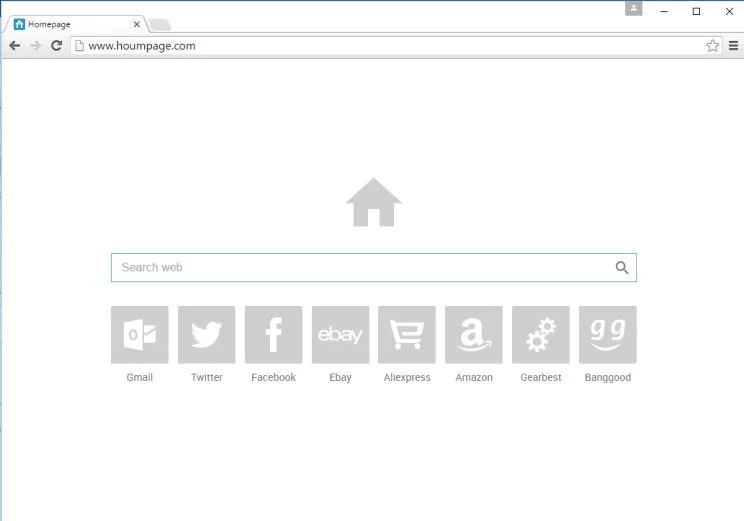Reload the page with the refresh icon
Image resolution: width=744 pixels, height=521 pixels.
56,46
